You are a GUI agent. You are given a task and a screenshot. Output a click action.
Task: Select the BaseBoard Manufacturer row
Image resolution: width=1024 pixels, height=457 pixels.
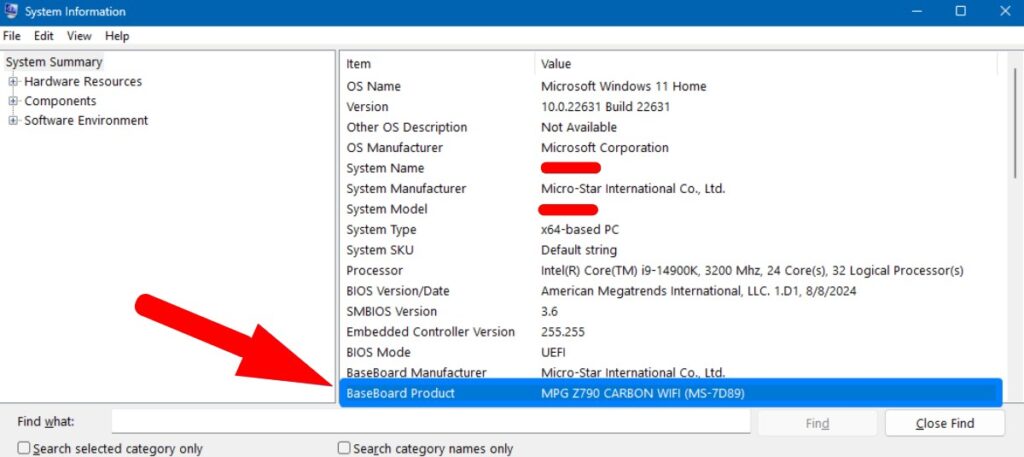(671, 372)
